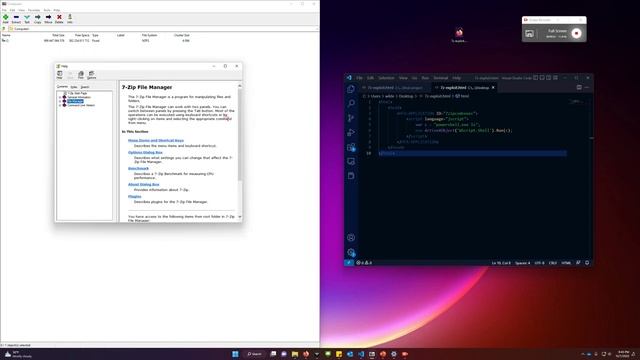Image resolution: width=640 pixels, height=360 pixels.
Task: Switch to the first editor tab in VS Code
Action: click(395, 88)
